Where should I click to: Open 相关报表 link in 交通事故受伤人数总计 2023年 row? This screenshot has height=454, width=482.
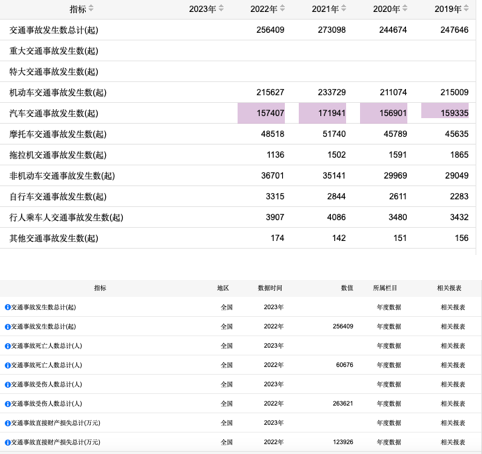click(x=453, y=384)
